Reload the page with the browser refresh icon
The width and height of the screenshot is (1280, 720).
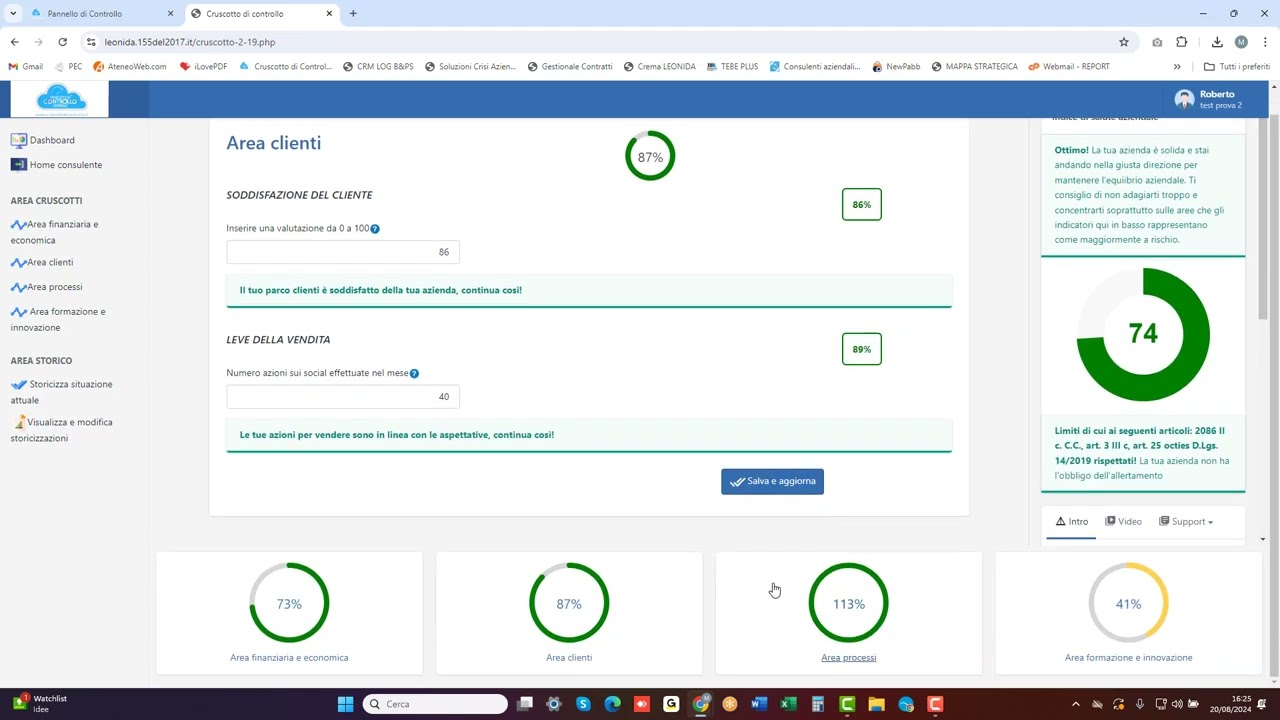pos(62,42)
